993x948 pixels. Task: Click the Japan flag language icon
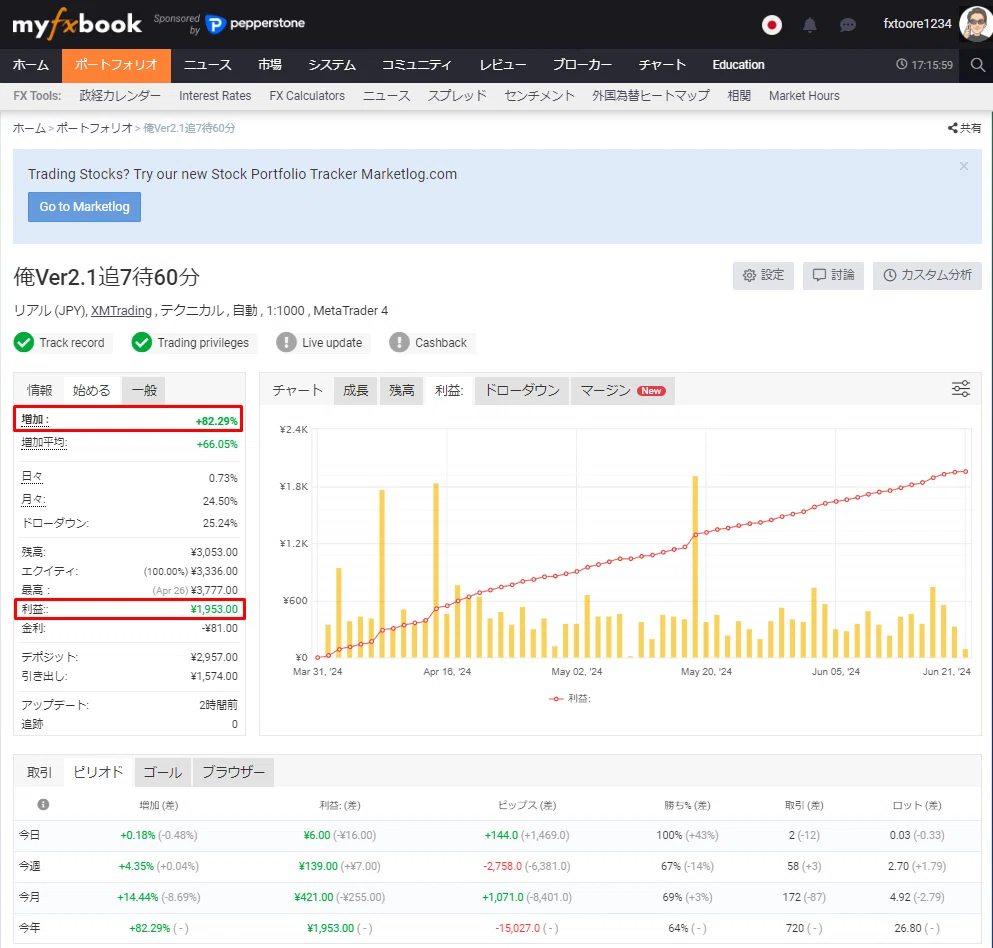771,25
